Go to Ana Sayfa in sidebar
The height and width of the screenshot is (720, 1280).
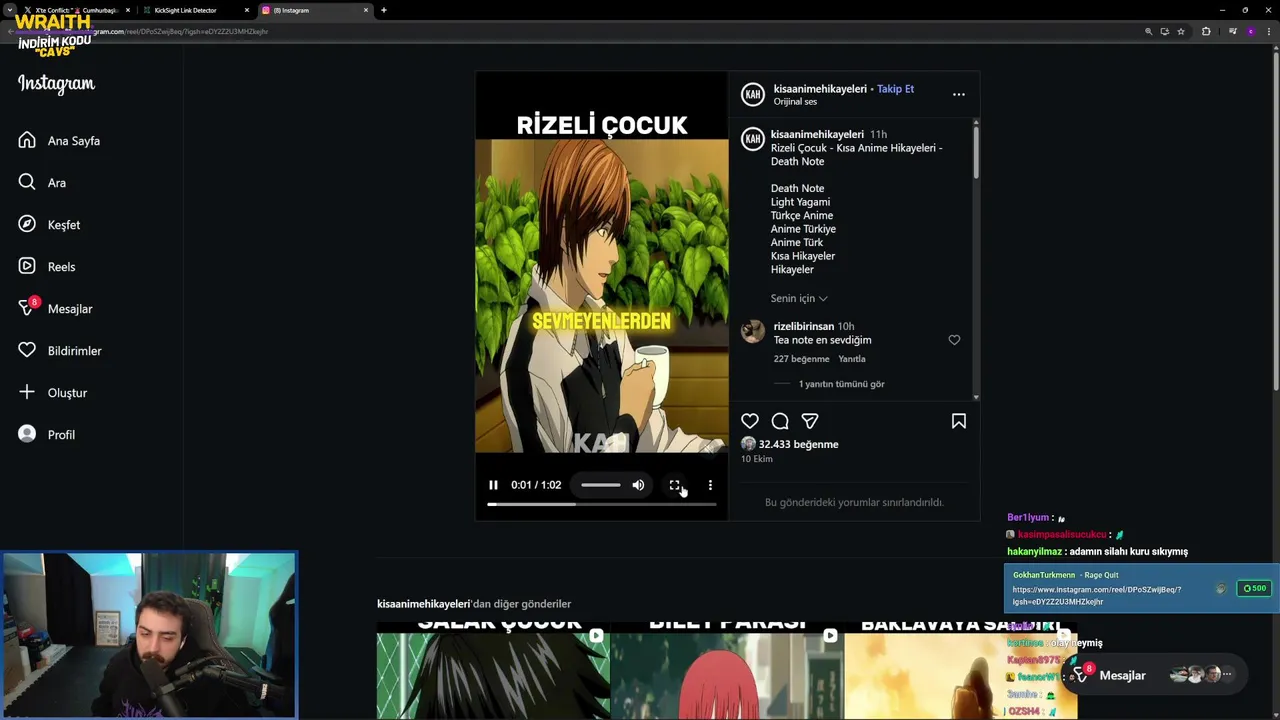click(x=60, y=141)
